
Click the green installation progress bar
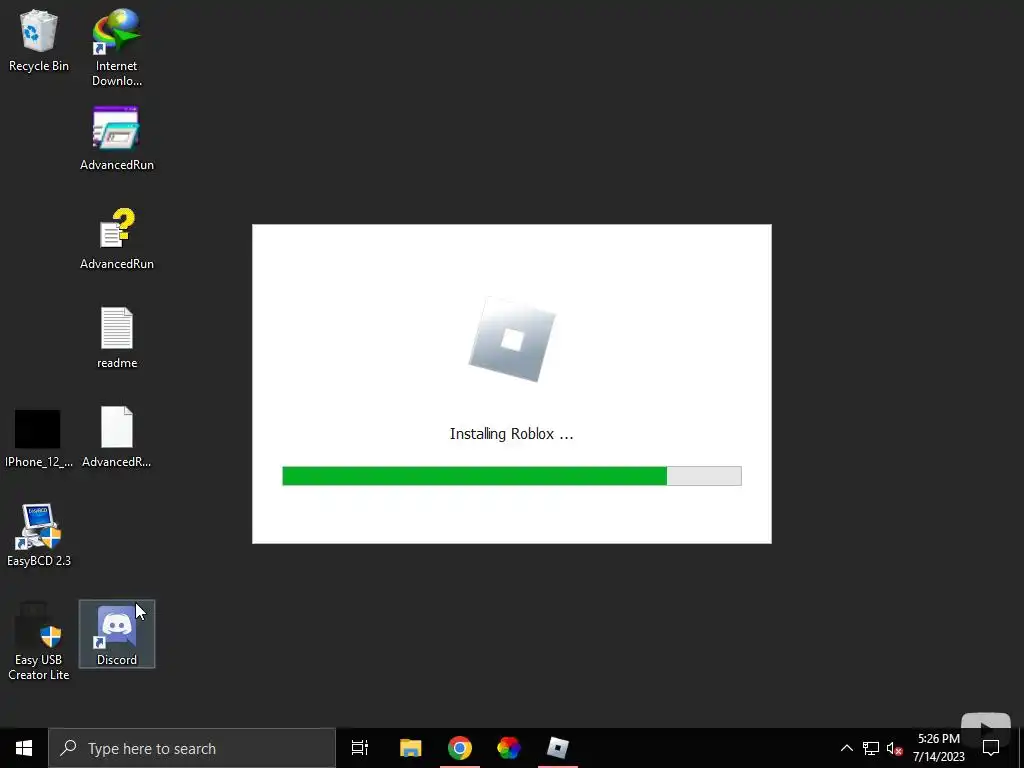(511, 476)
